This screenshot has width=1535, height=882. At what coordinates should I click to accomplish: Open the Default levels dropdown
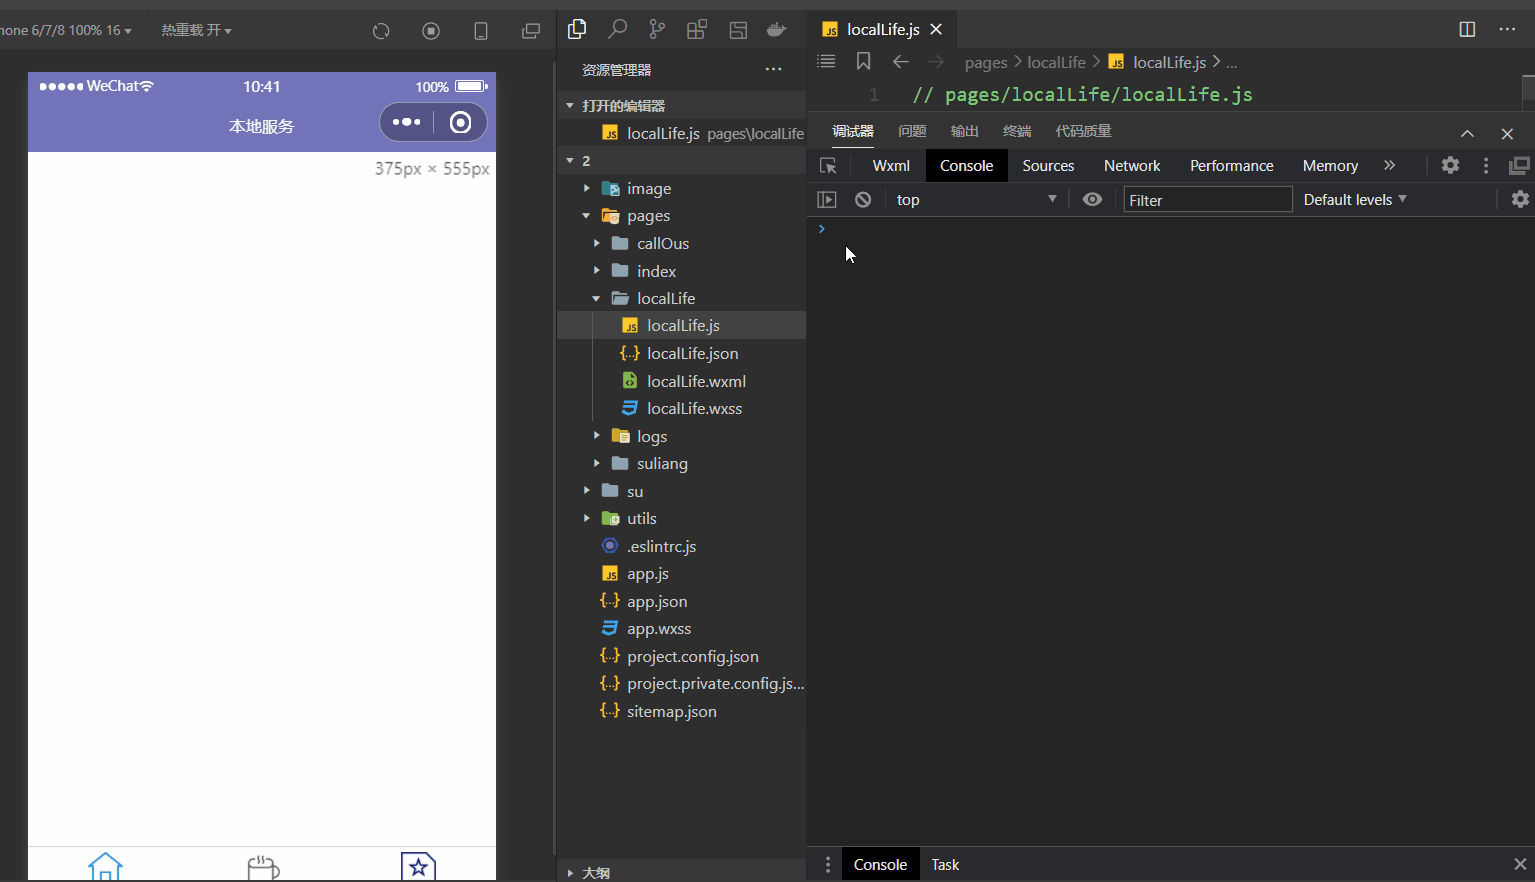pos(1355,200)
